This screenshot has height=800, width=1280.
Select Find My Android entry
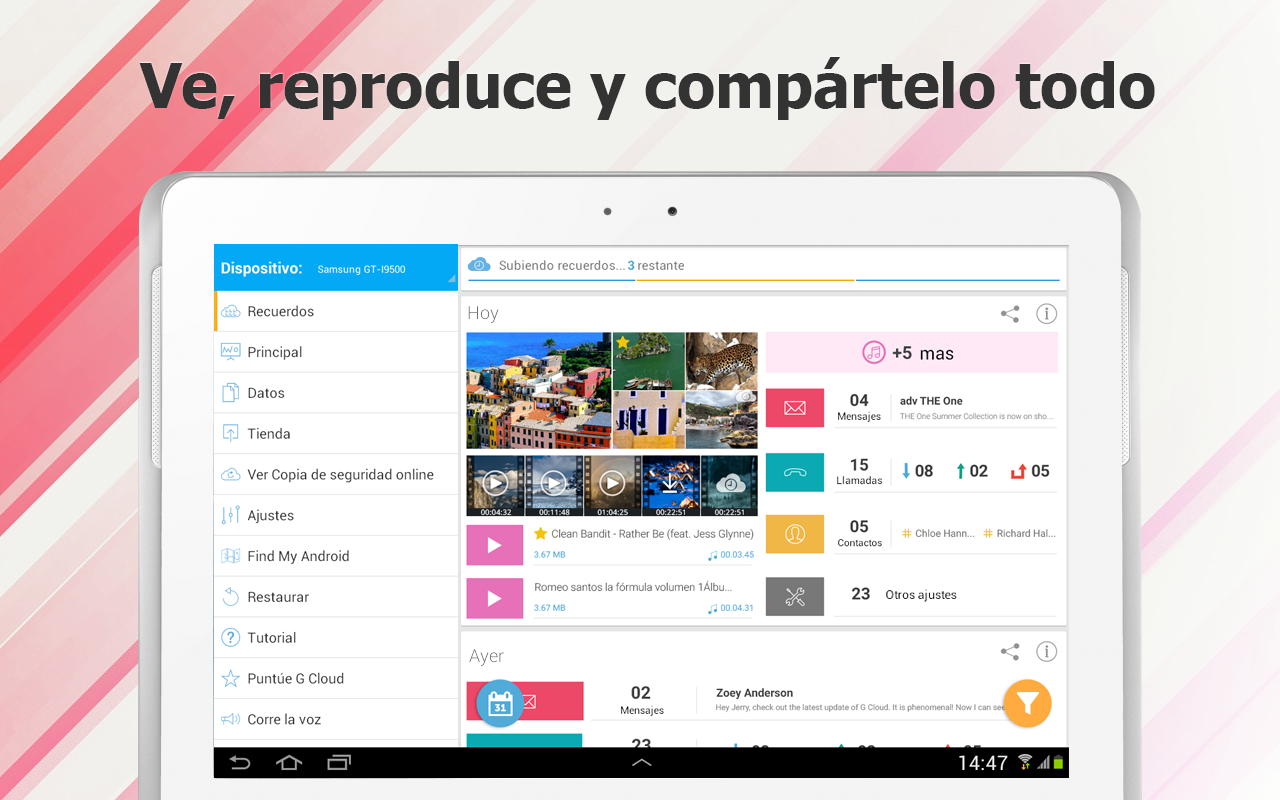tap(336, 556)
